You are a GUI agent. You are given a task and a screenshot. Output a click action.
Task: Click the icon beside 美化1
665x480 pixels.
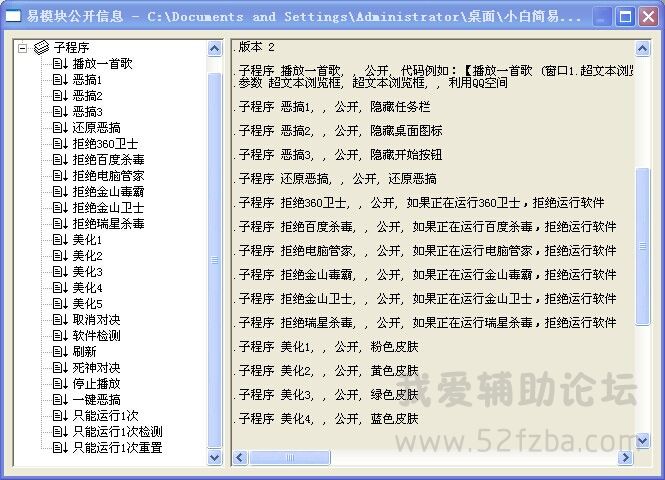(x=60, y=240)
